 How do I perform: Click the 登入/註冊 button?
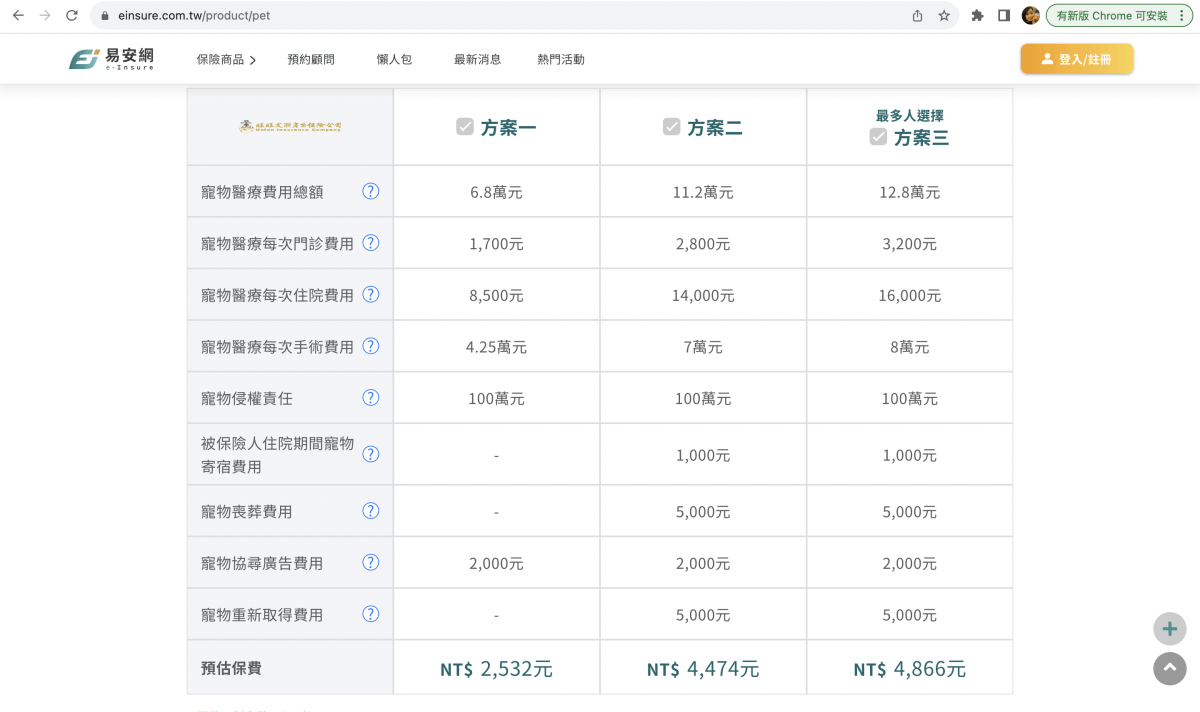[x=1077, y=59]
